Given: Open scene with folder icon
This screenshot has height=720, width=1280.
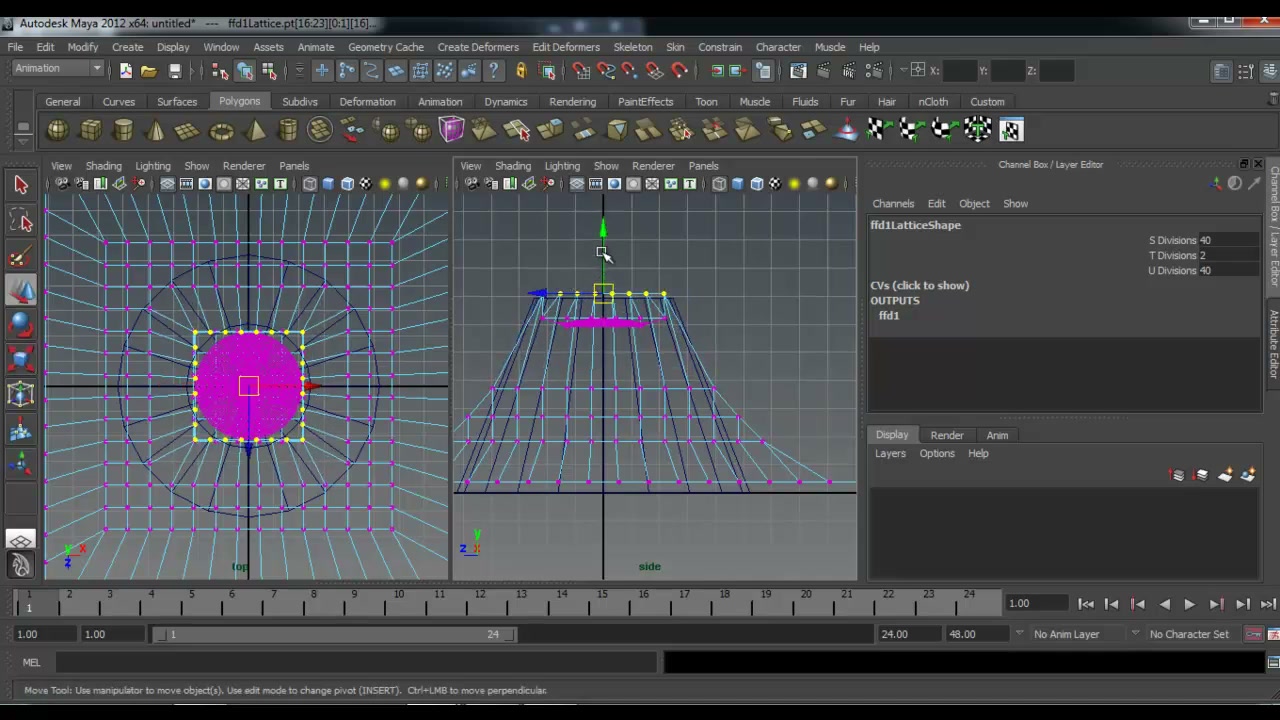Looking at the screenshot, I should pyautogui.click(x=148, y=70).
